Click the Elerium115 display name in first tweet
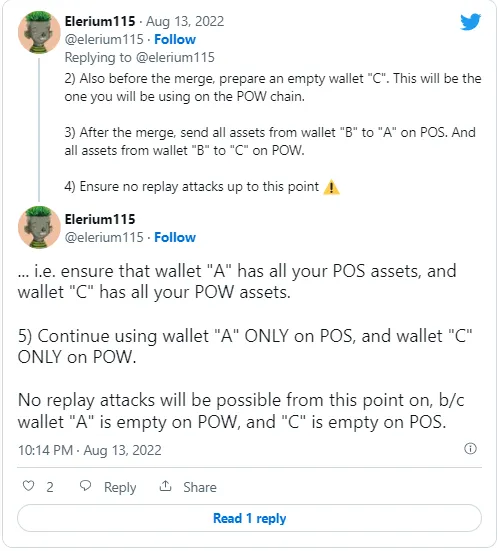Viewport: 498px width, 551px height. click(x=100, y=21)
